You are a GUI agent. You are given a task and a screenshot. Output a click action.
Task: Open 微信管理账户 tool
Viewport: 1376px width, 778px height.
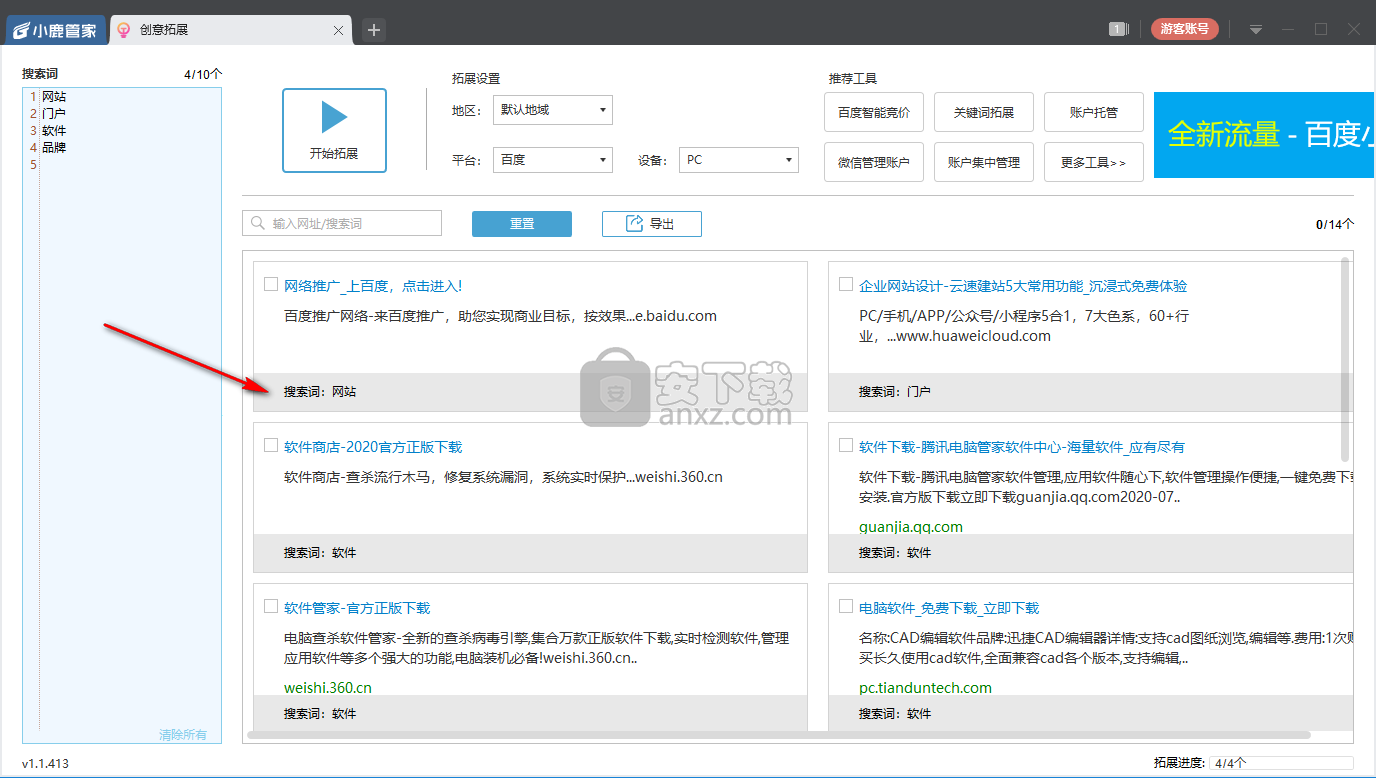[874, 162]
